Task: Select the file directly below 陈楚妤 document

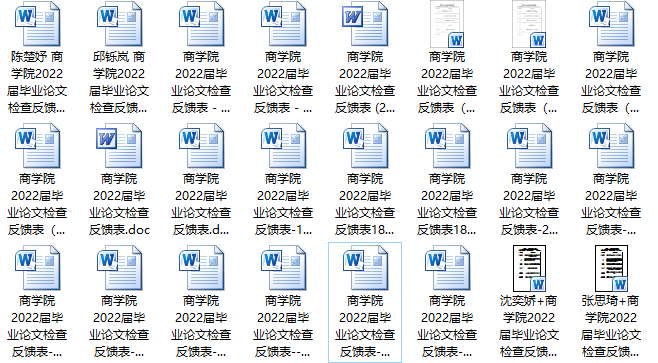Action: 37,146
